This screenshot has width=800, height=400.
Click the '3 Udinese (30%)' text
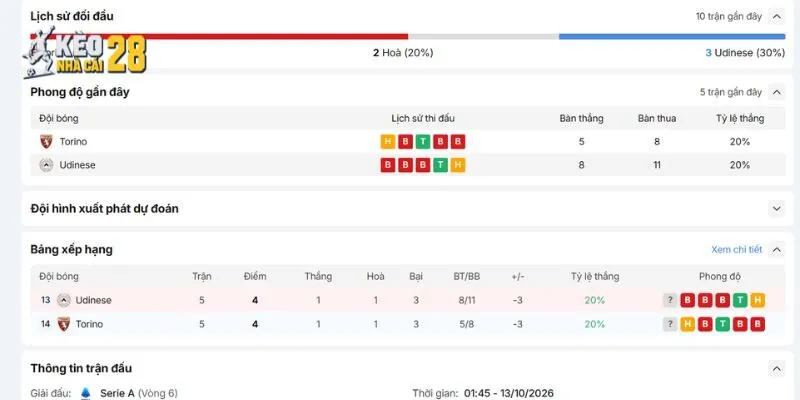(x=745, y=53)
